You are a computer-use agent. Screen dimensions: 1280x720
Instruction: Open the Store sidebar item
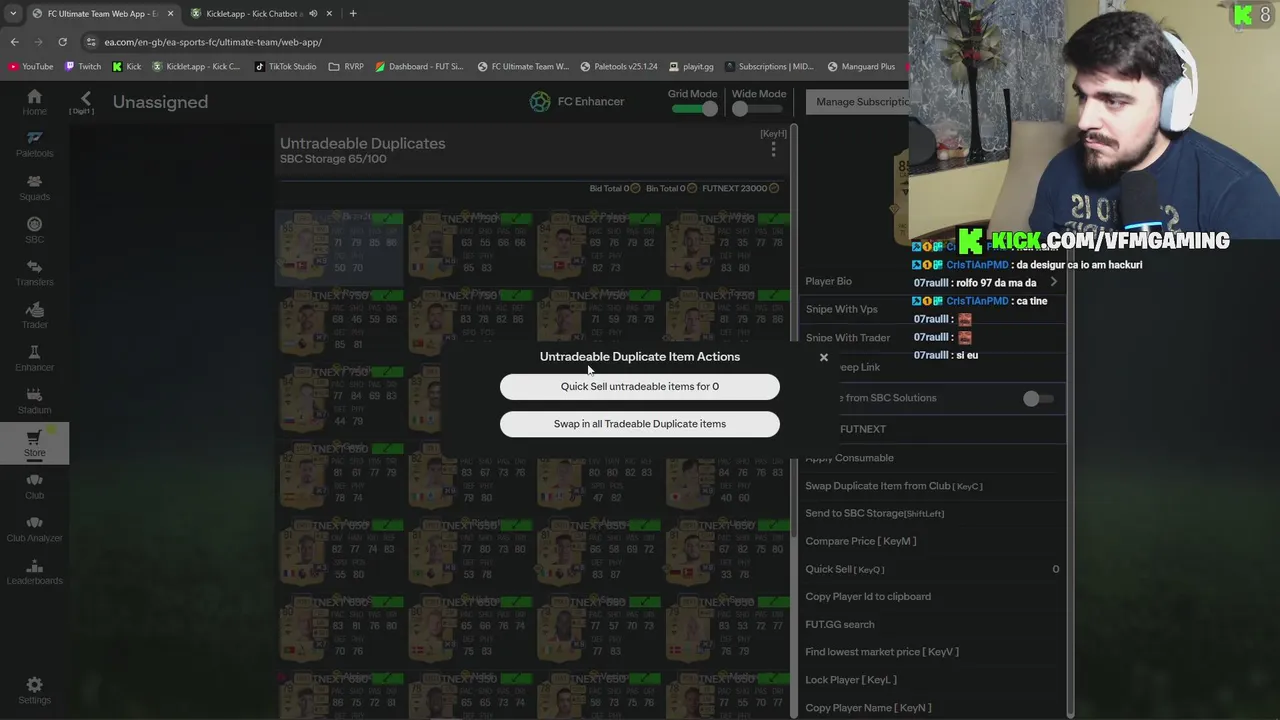coord(34,444)
